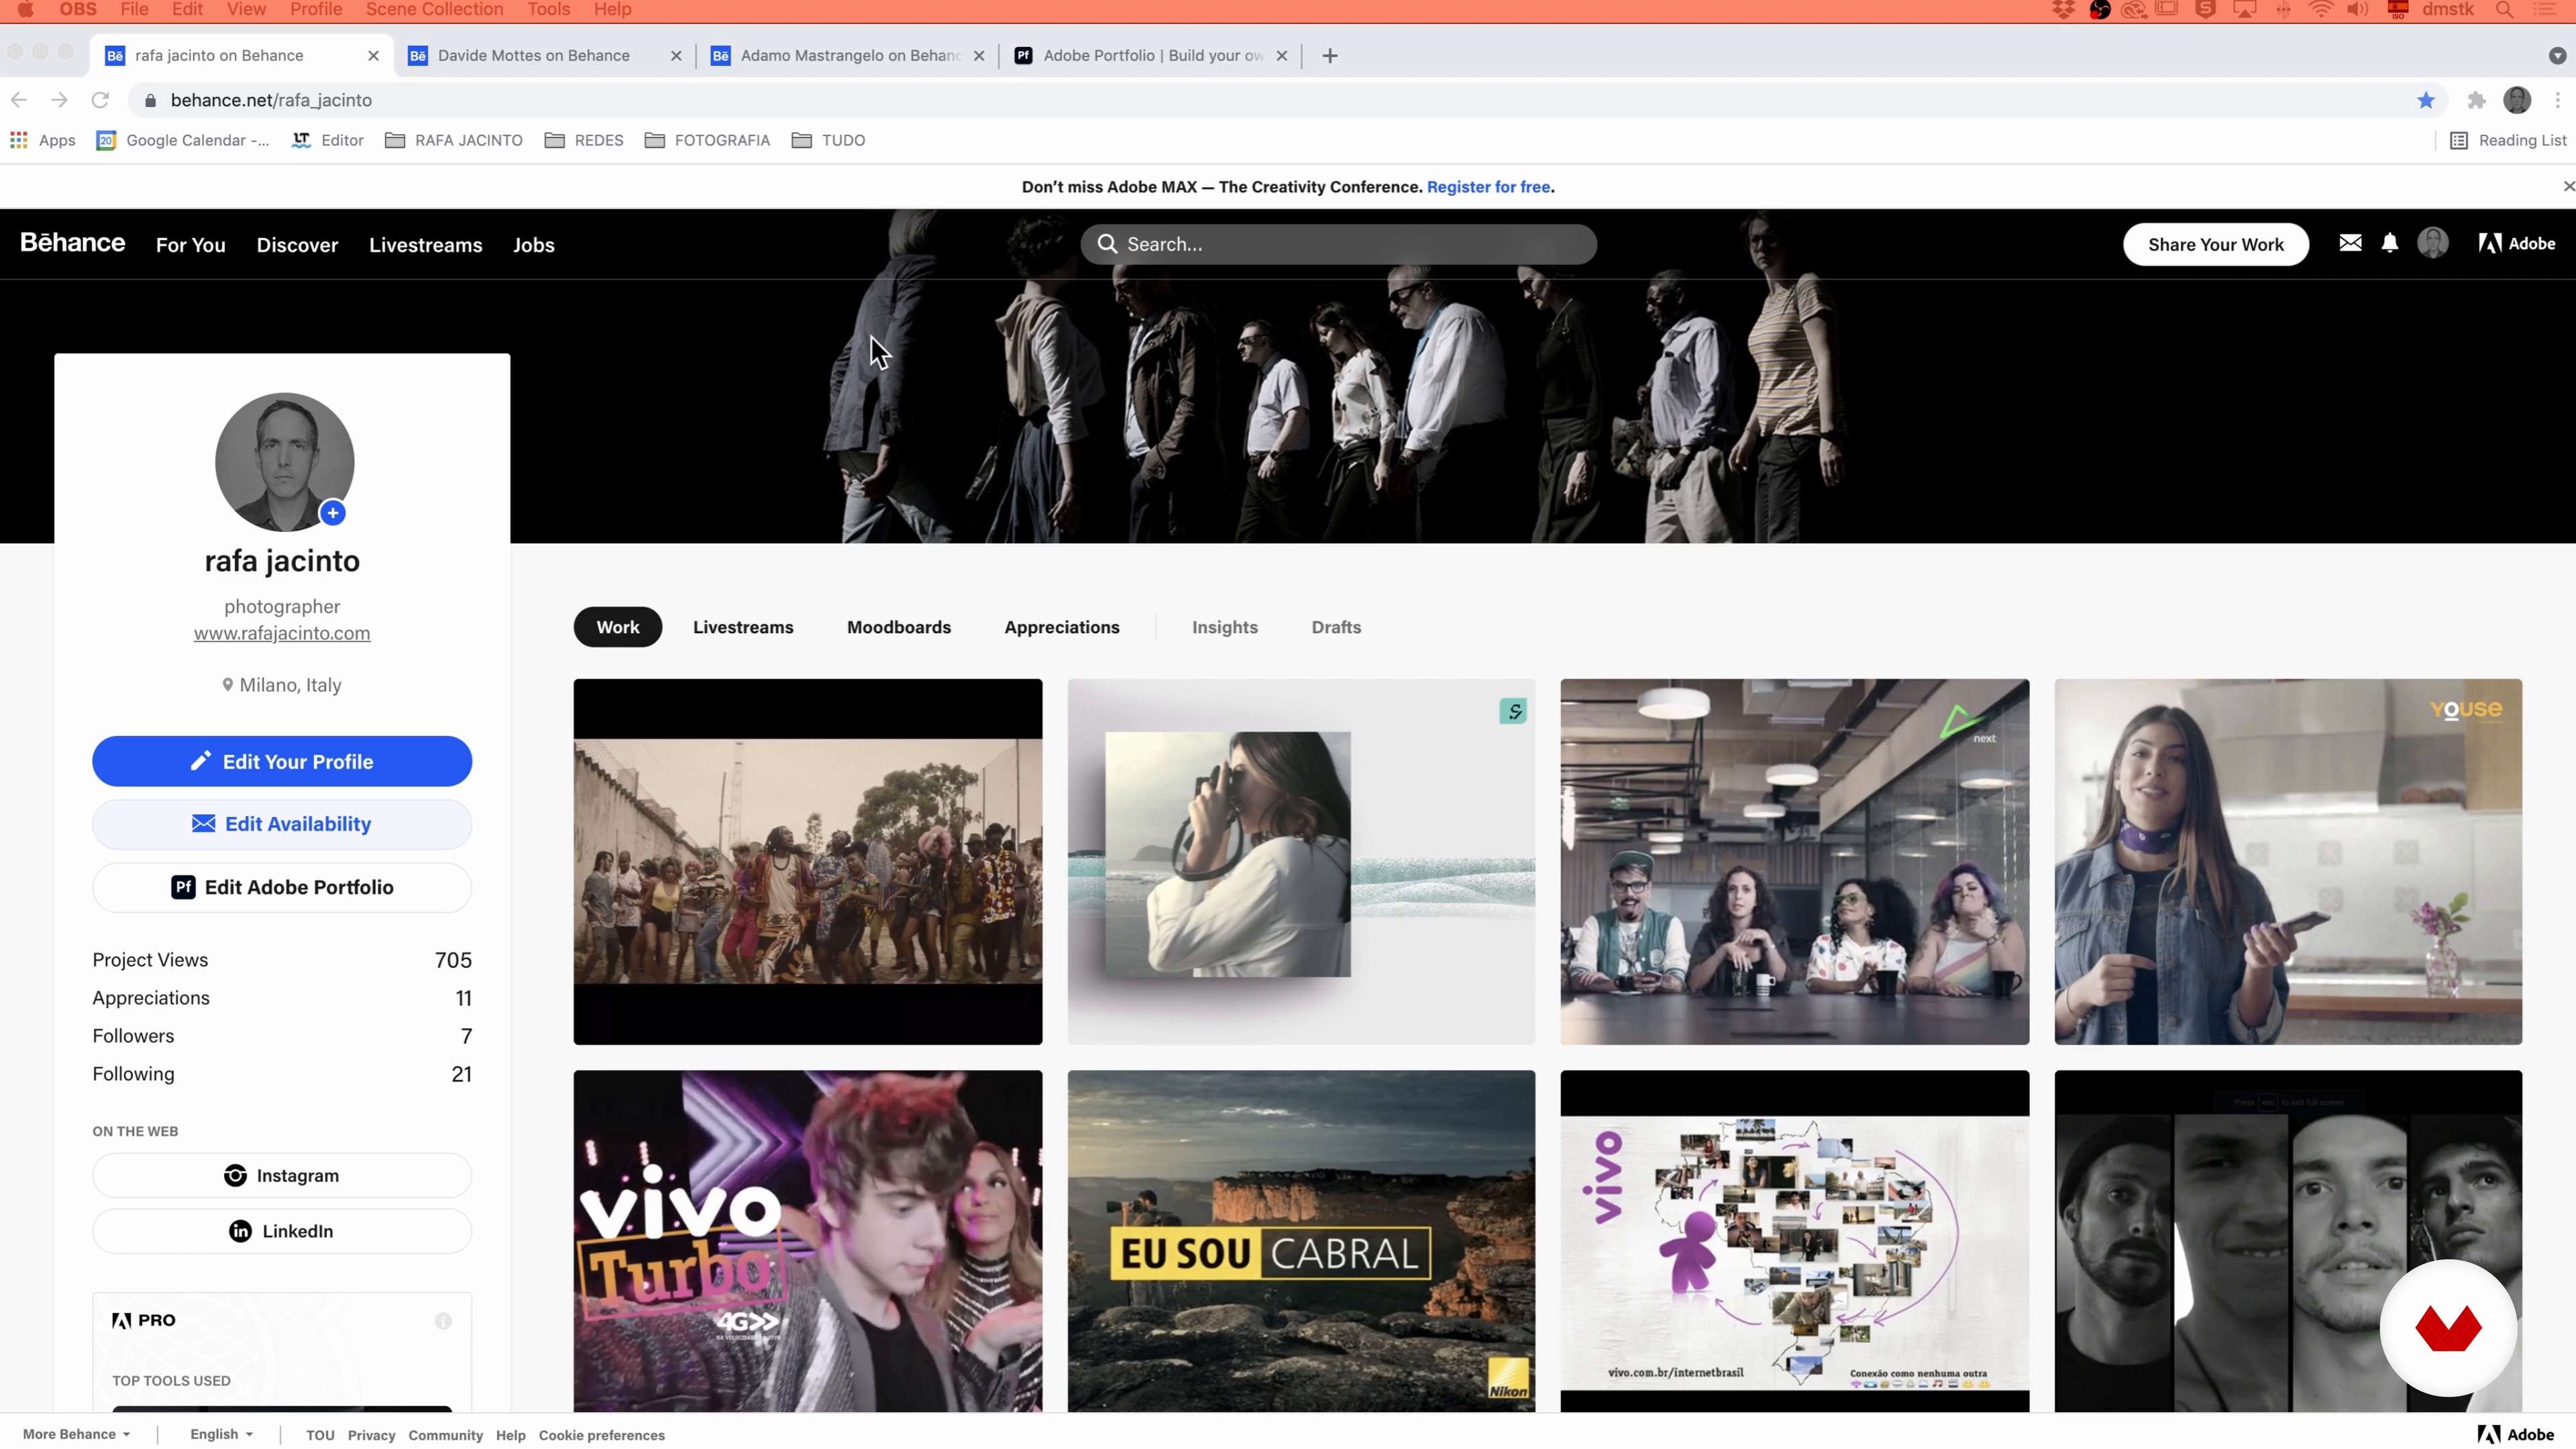Click the site padlock icon in address bar
Image resolution: width=2576 pixels, height=1449 pixels.
[x=150, y=100]
